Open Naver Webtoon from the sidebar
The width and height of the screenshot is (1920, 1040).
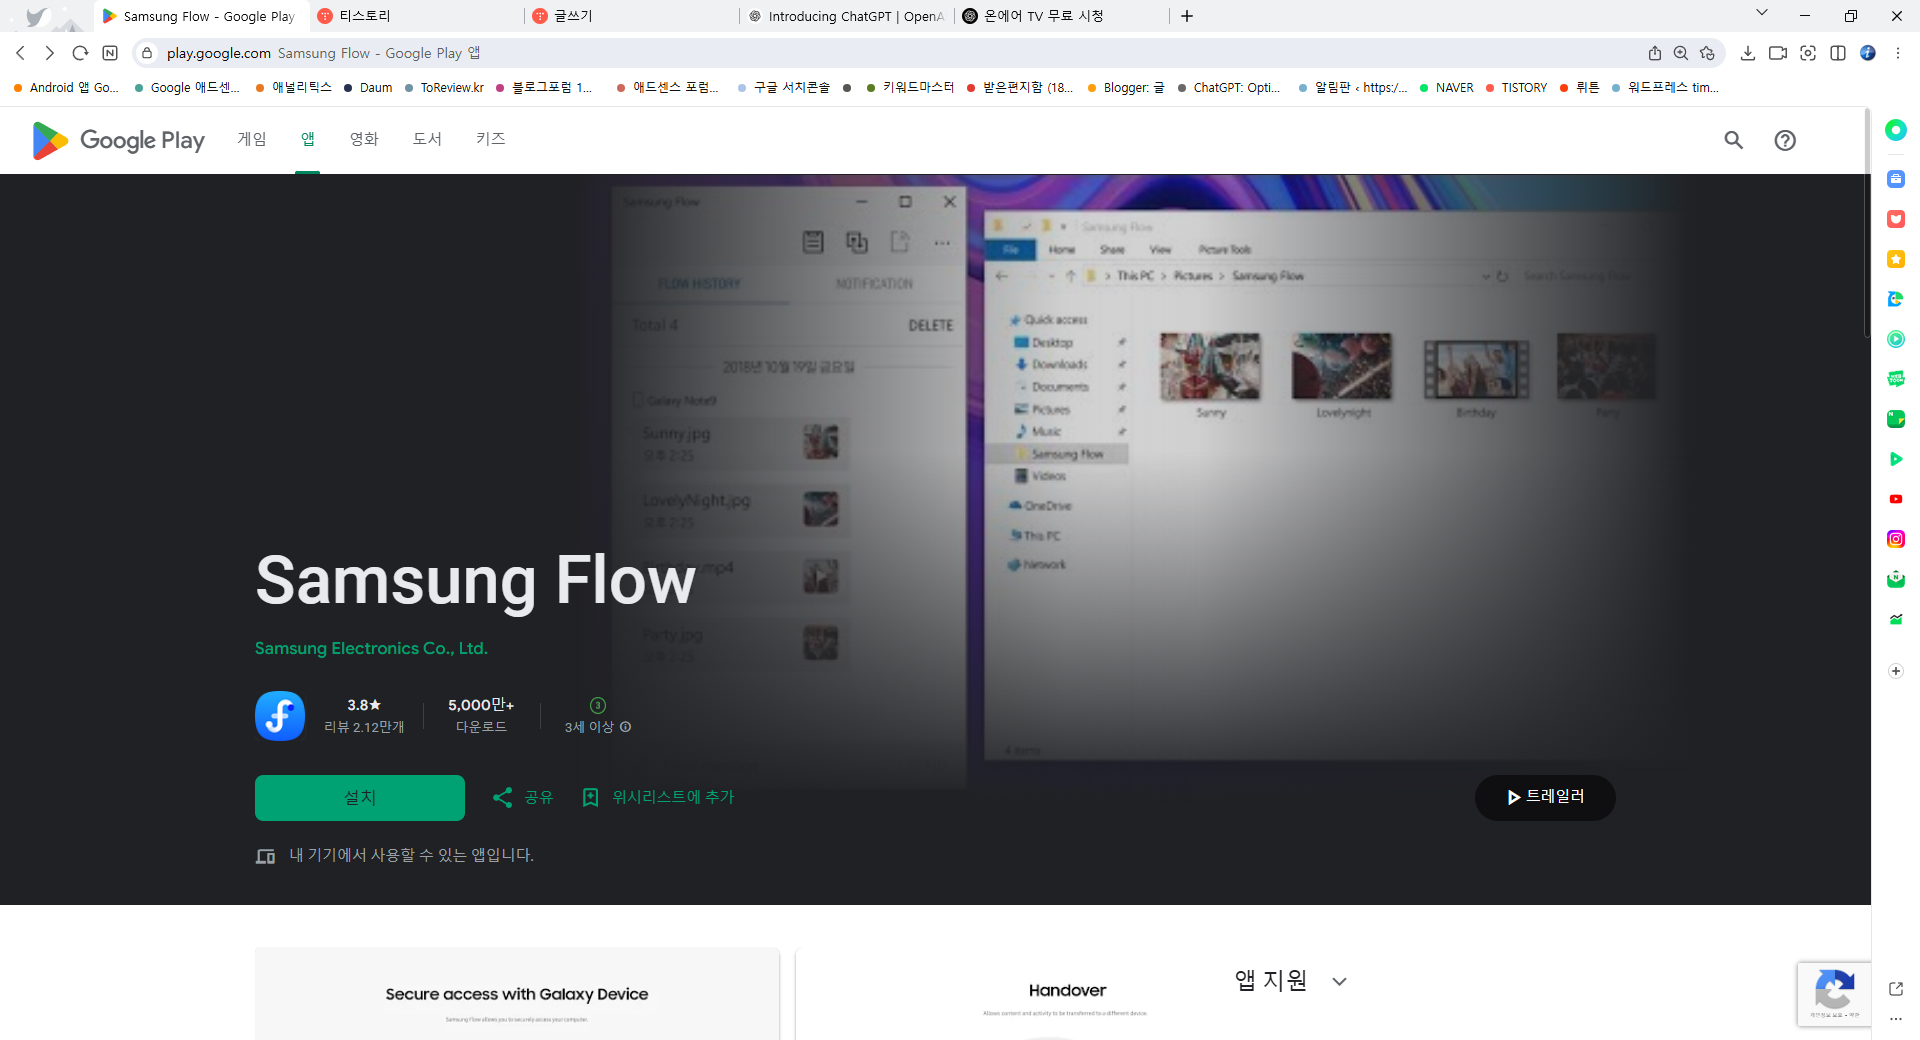pyautogui.click(x=1895, y=378)
